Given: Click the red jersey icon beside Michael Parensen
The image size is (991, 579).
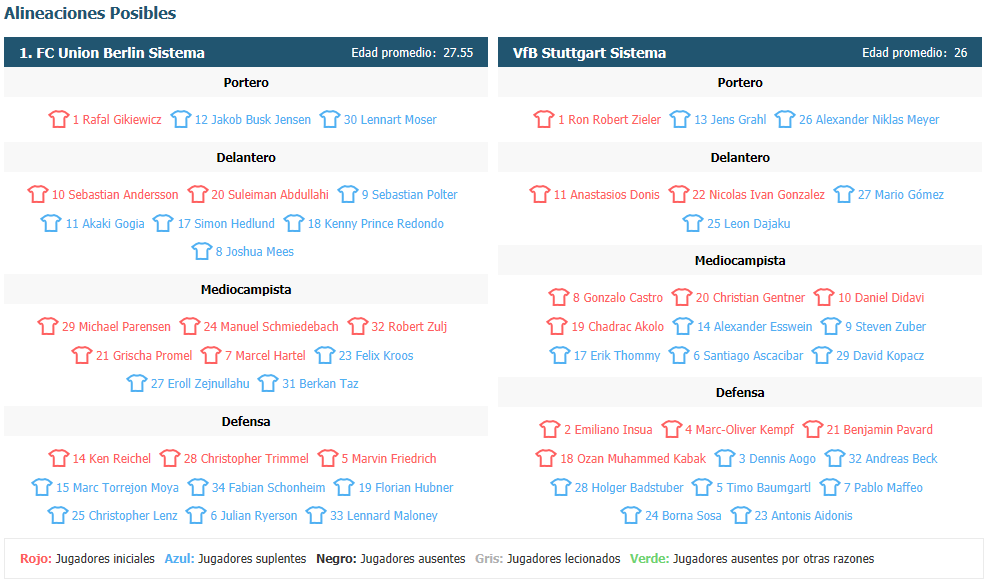Looking at the screenshot, I should (x=48, y=326).
